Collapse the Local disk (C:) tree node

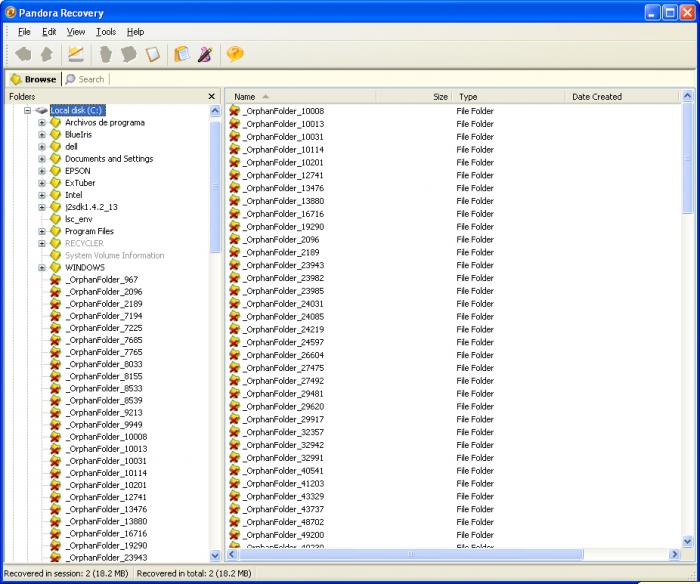pos(28,110)
